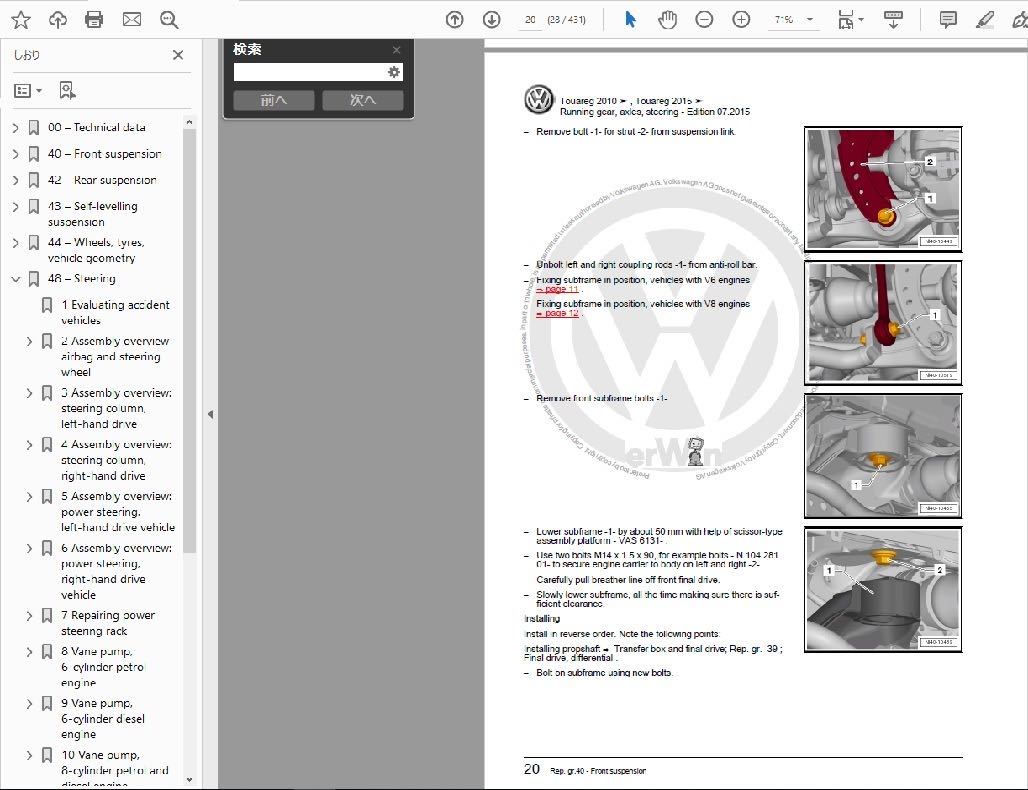
Task: Activate the selection arrow tool
Action: click(x=630, y=20)
